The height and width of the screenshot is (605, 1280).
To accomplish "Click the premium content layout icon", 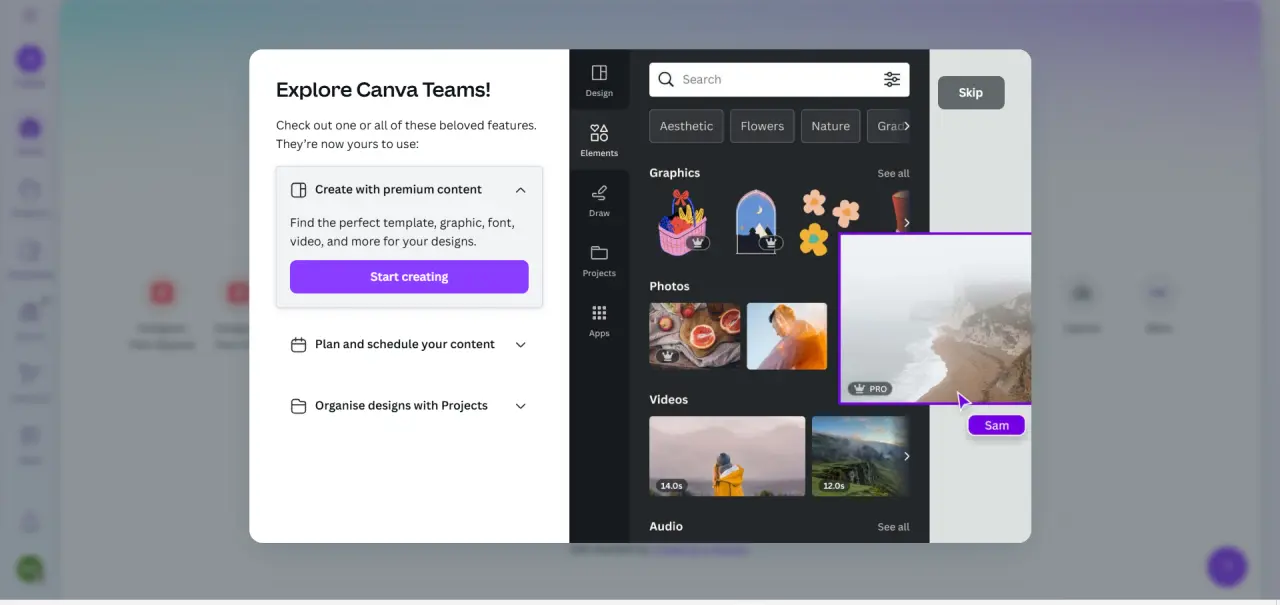I will [x=298, y=190].
